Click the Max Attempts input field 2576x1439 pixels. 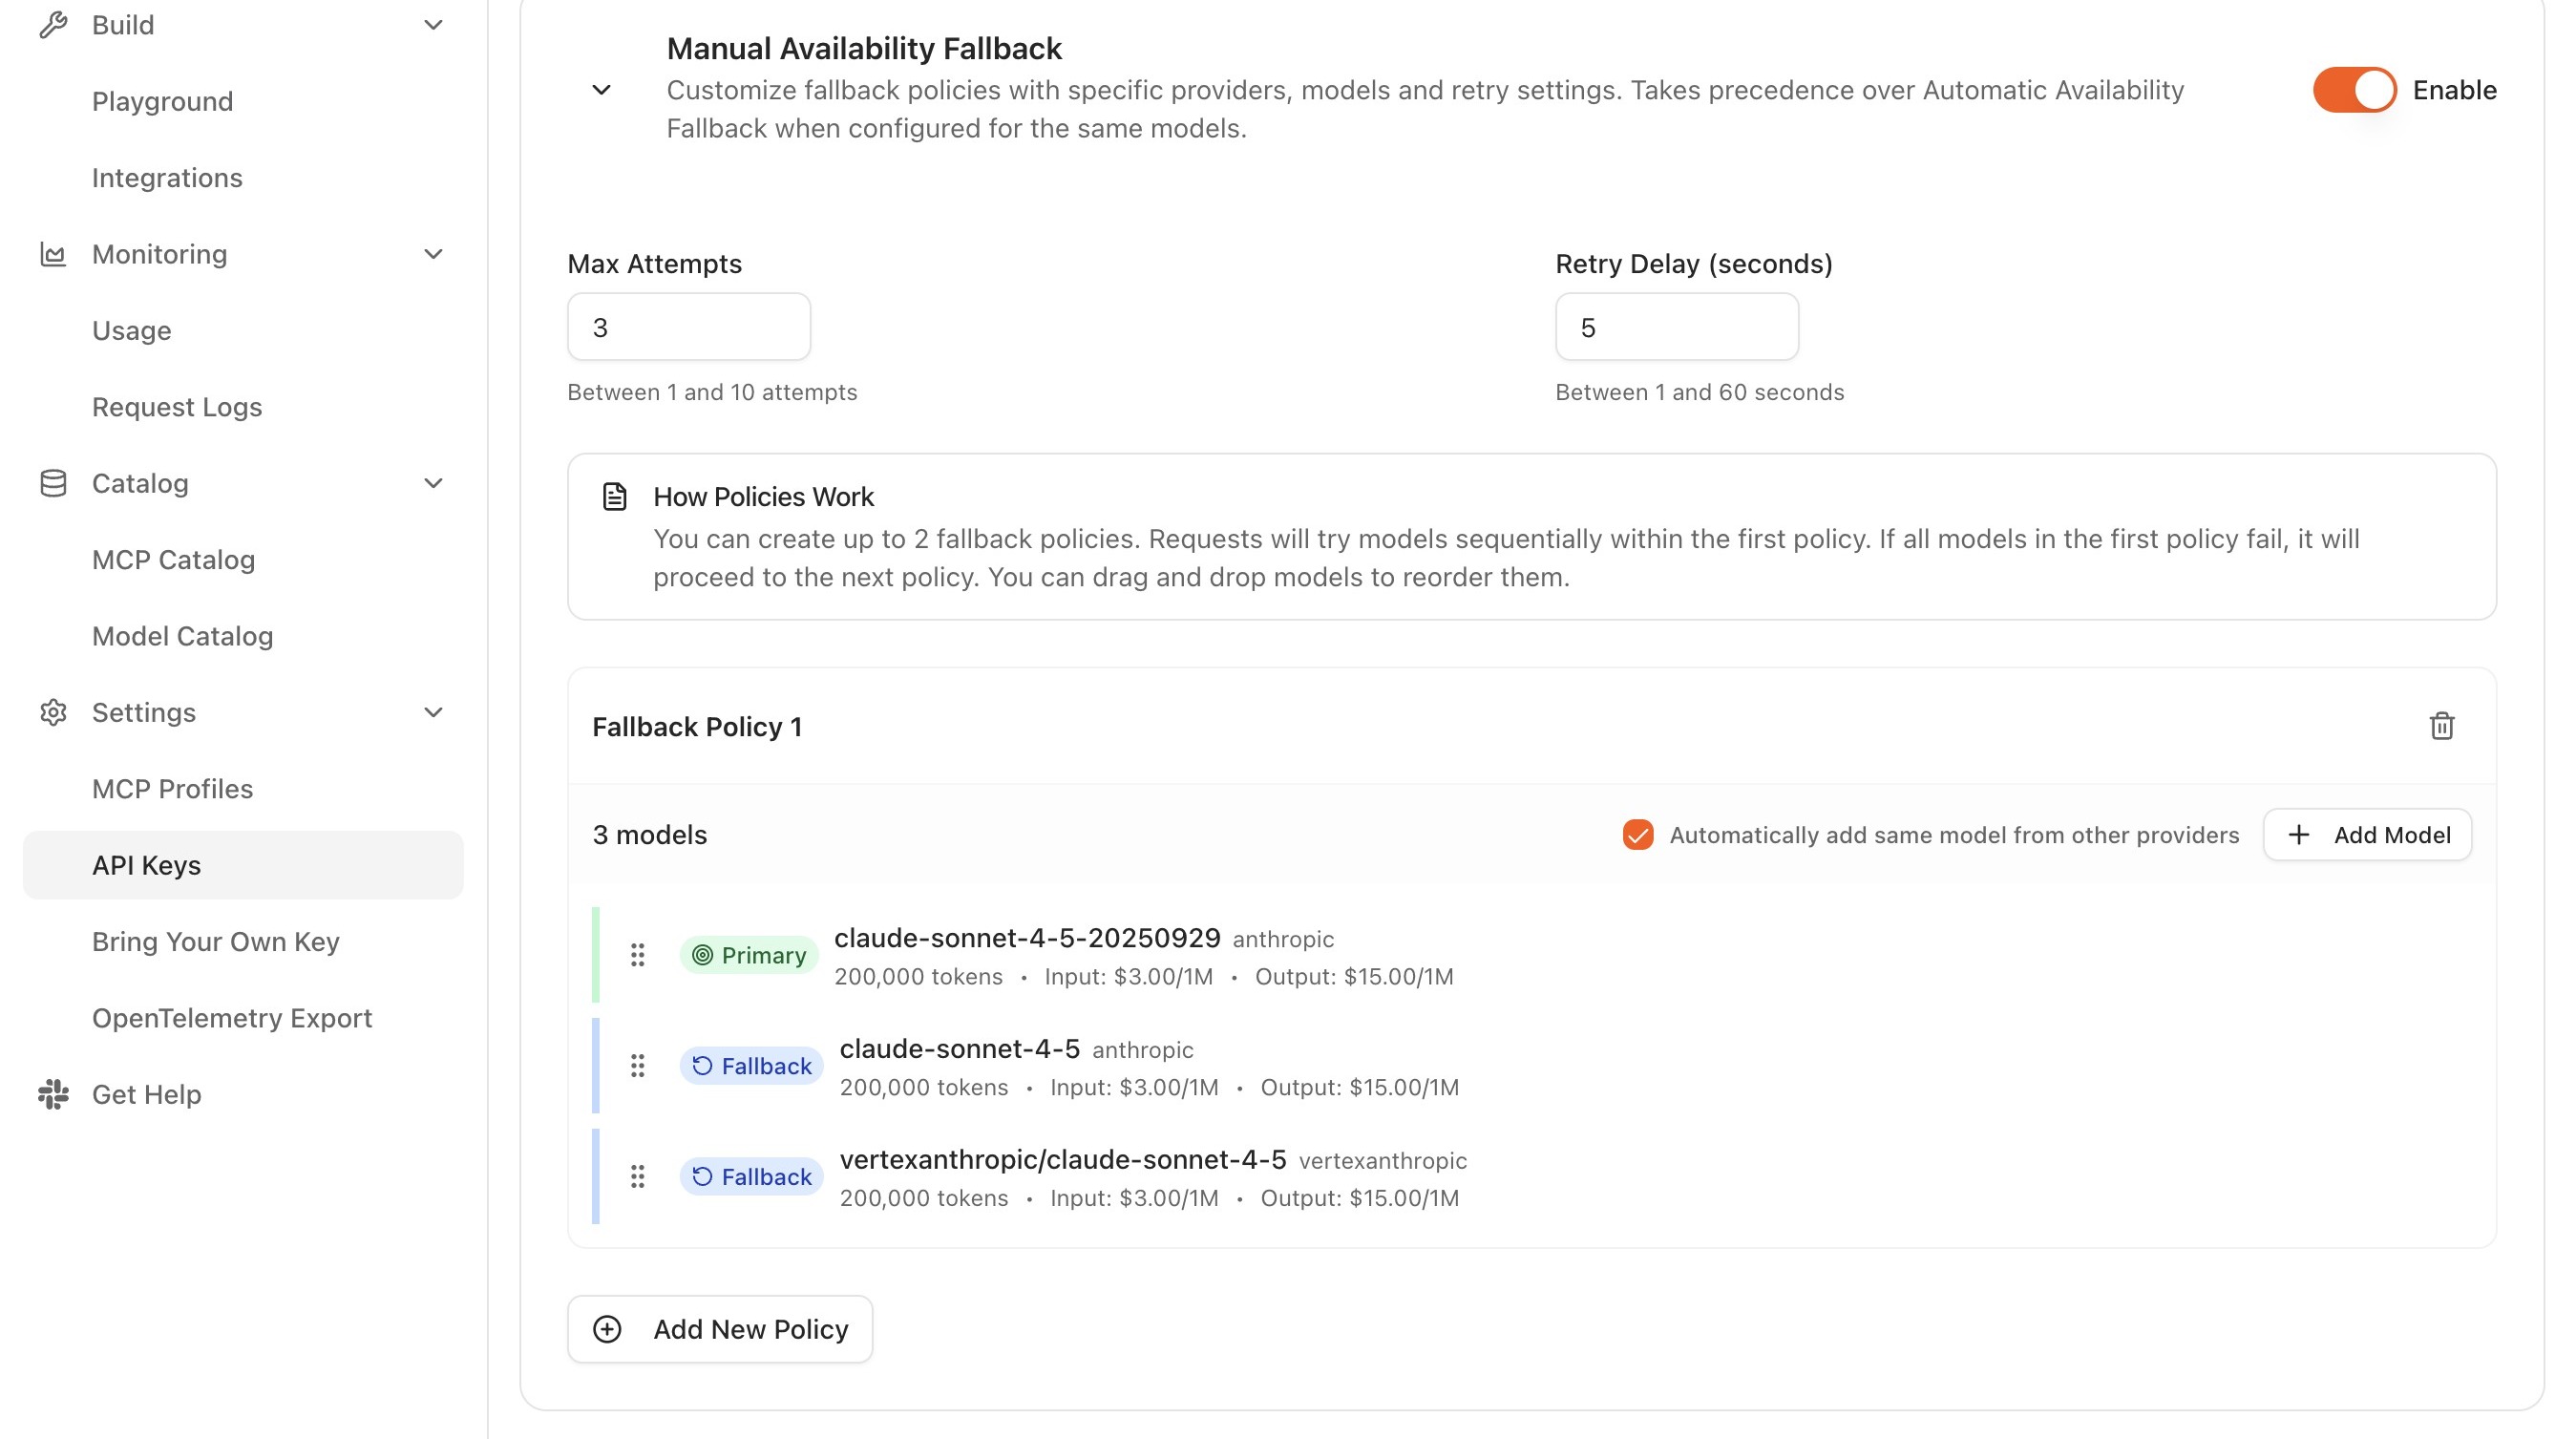[x=689, y=327]
